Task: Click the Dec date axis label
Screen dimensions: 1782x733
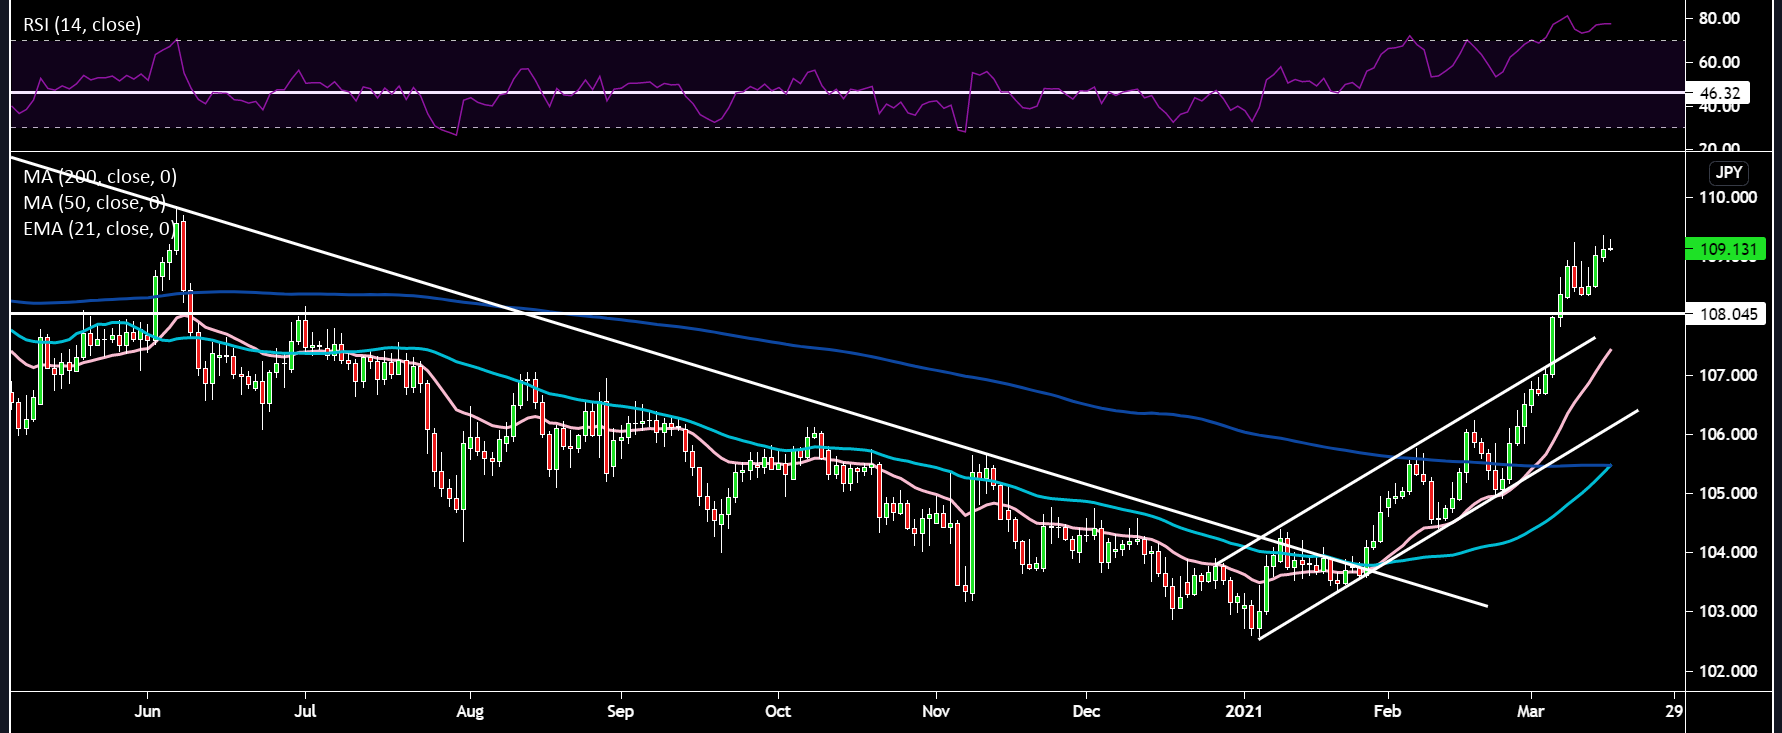Action: pos(1086,711)
